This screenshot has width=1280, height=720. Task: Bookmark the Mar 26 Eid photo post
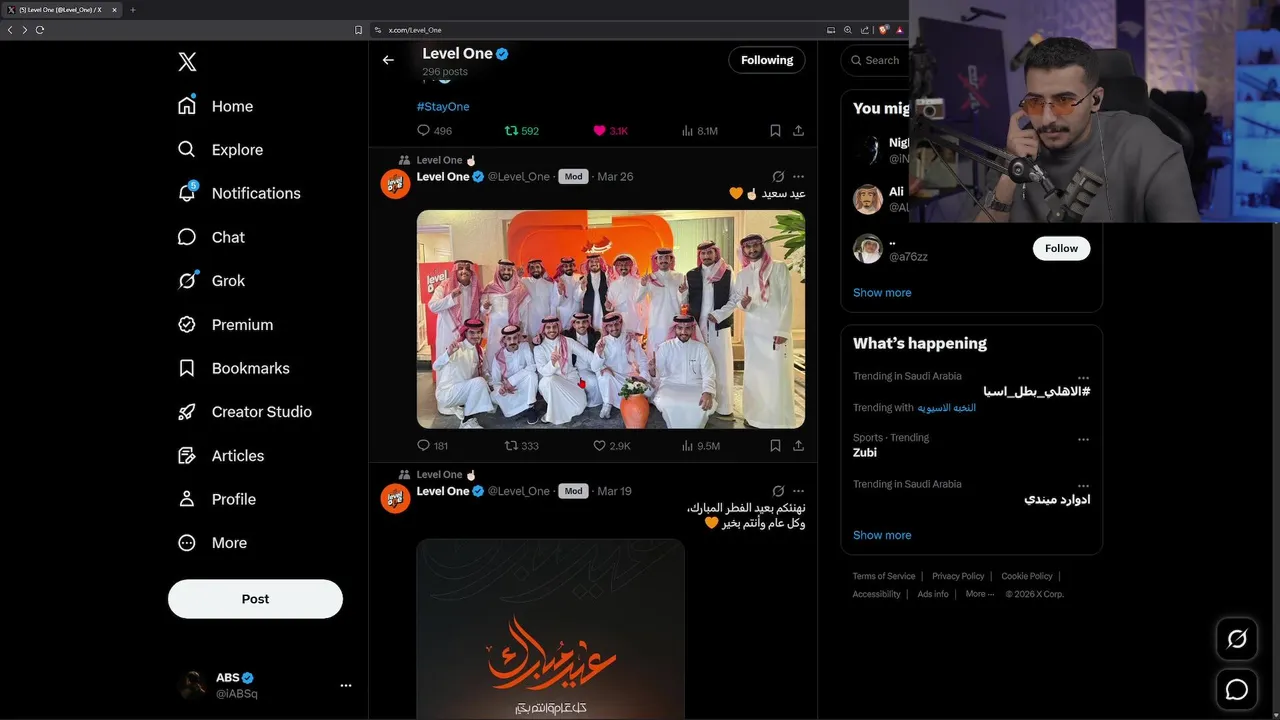tap(775, 446)
